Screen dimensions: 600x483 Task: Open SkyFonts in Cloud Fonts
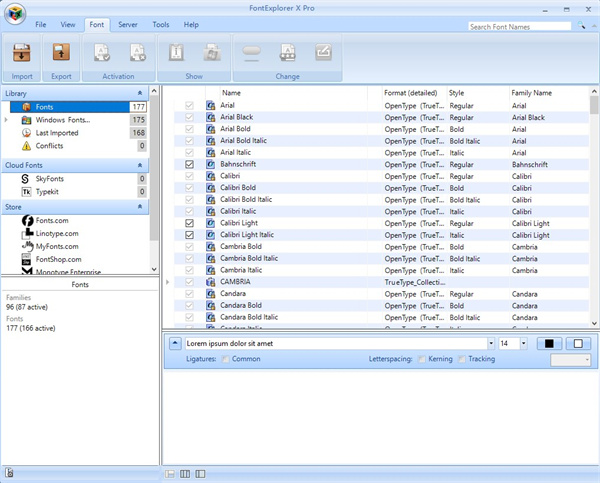pos(50,178)
